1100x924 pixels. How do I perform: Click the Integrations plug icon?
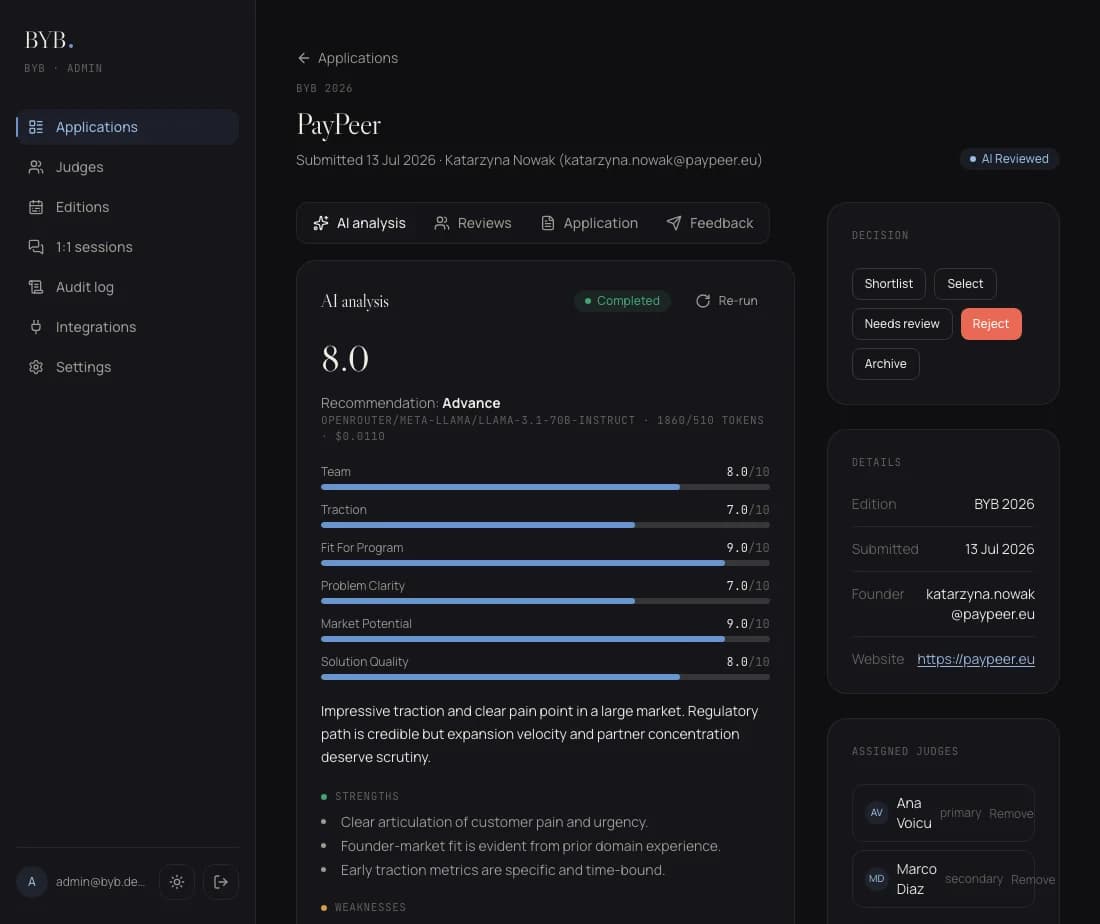tap(36, 327)
